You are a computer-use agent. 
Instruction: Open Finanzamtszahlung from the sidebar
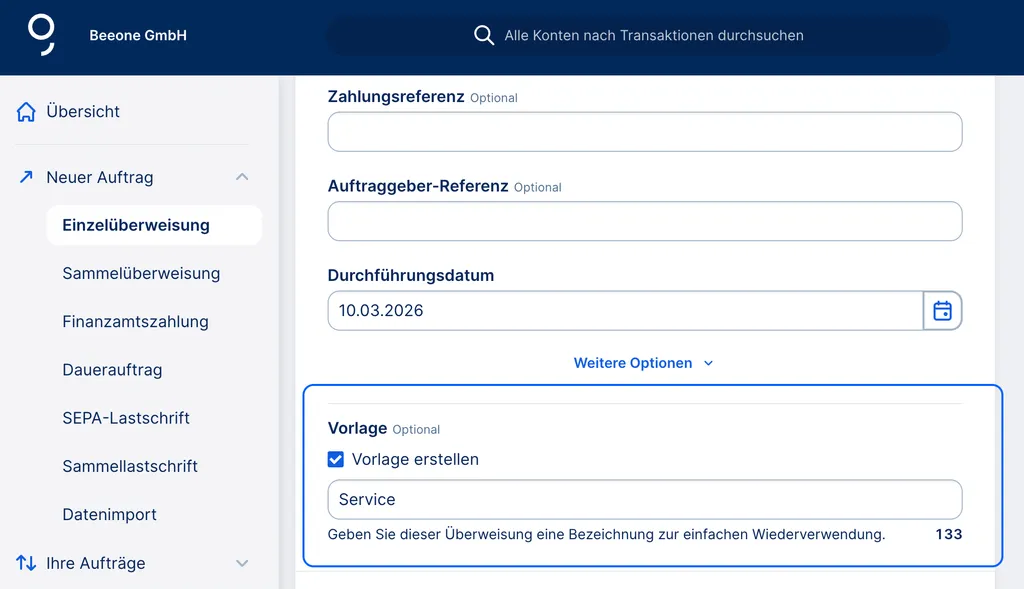click(x=135, y=321)
